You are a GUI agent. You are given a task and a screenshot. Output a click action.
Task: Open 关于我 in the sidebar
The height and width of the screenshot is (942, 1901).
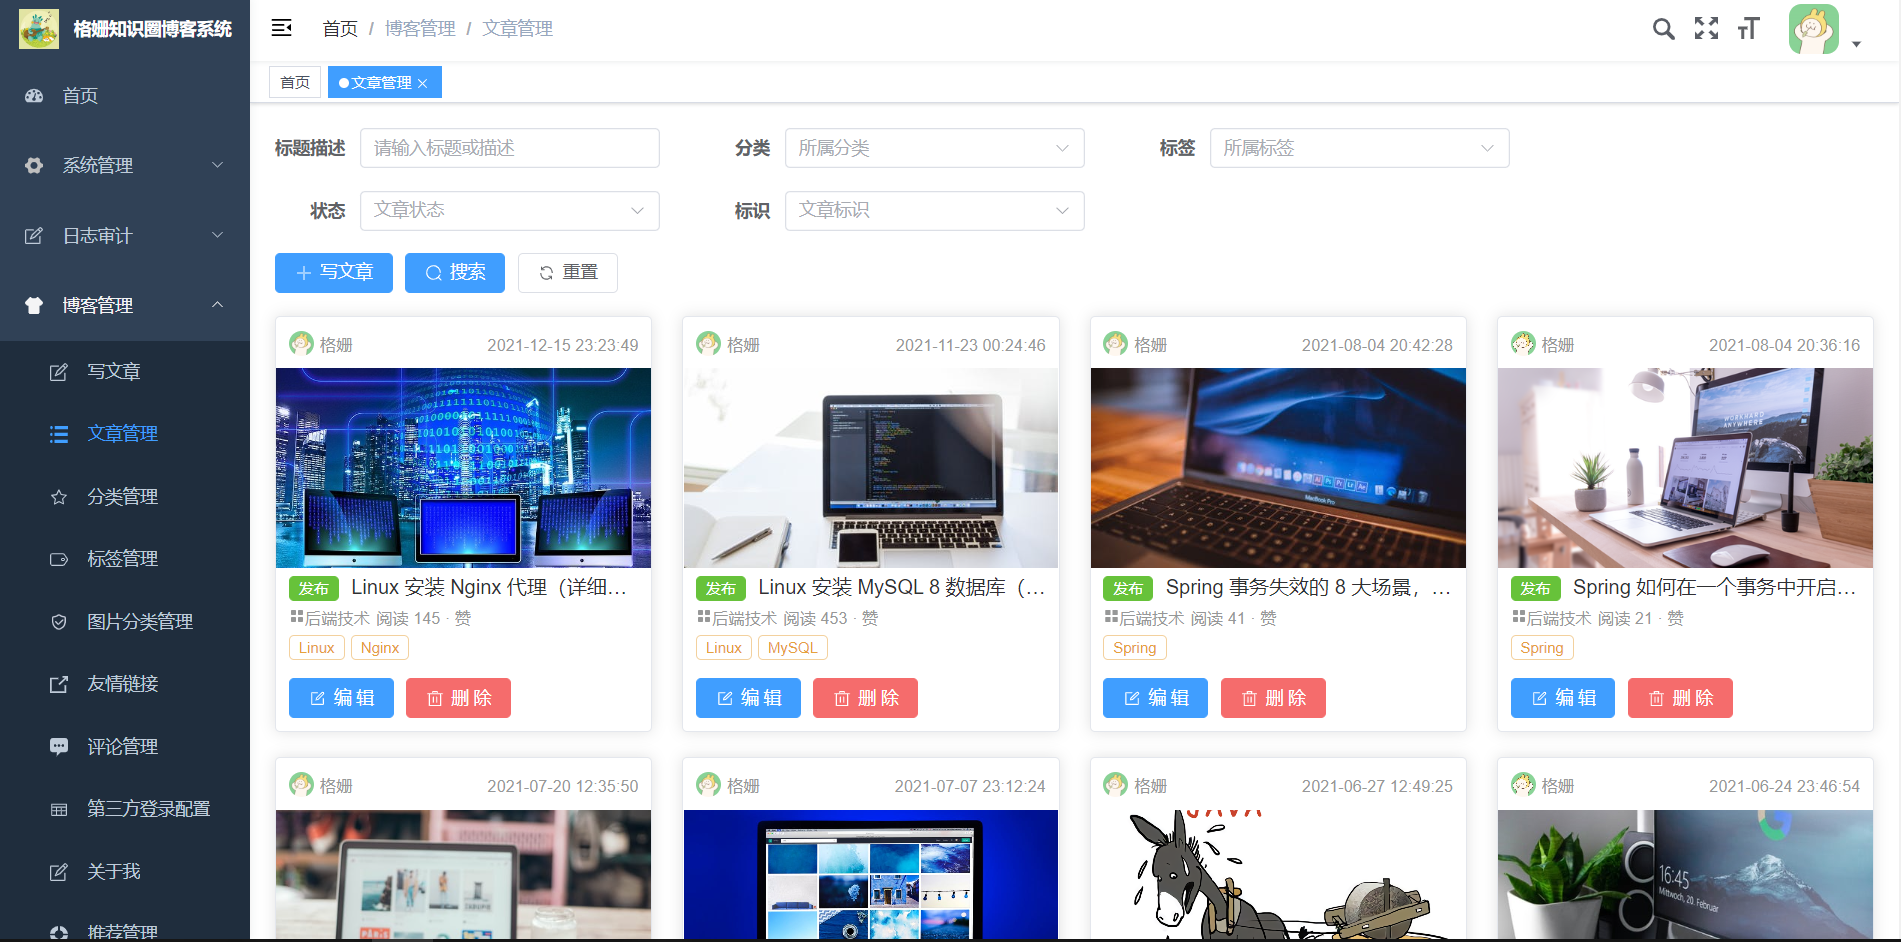click(x=125, y=872)
